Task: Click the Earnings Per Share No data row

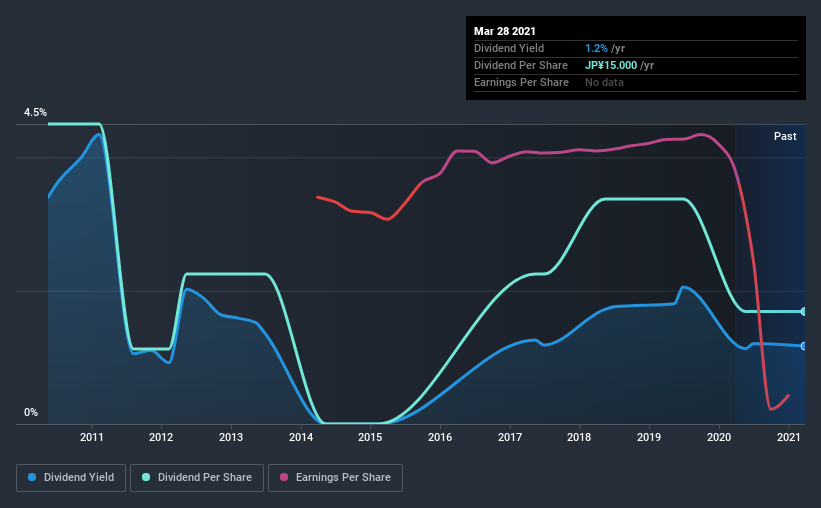Action: tap(636, 82)
